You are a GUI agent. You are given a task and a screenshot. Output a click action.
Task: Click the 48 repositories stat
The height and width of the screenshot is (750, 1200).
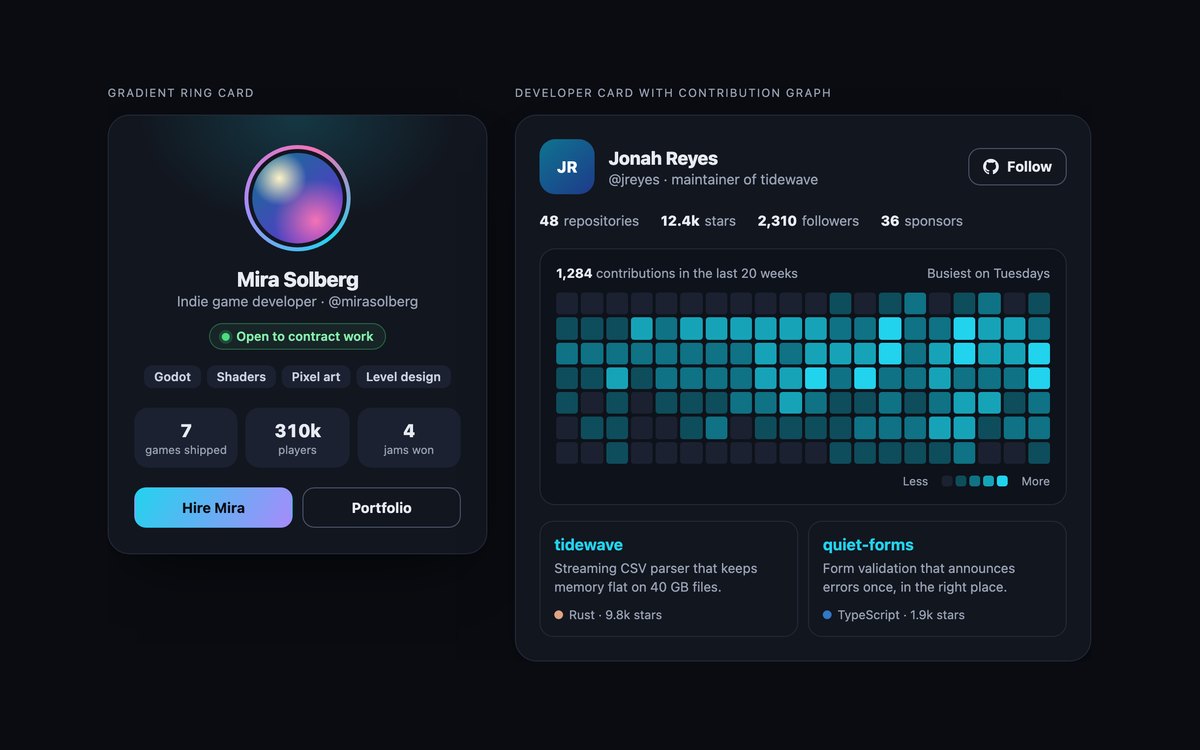click(589, 221)
